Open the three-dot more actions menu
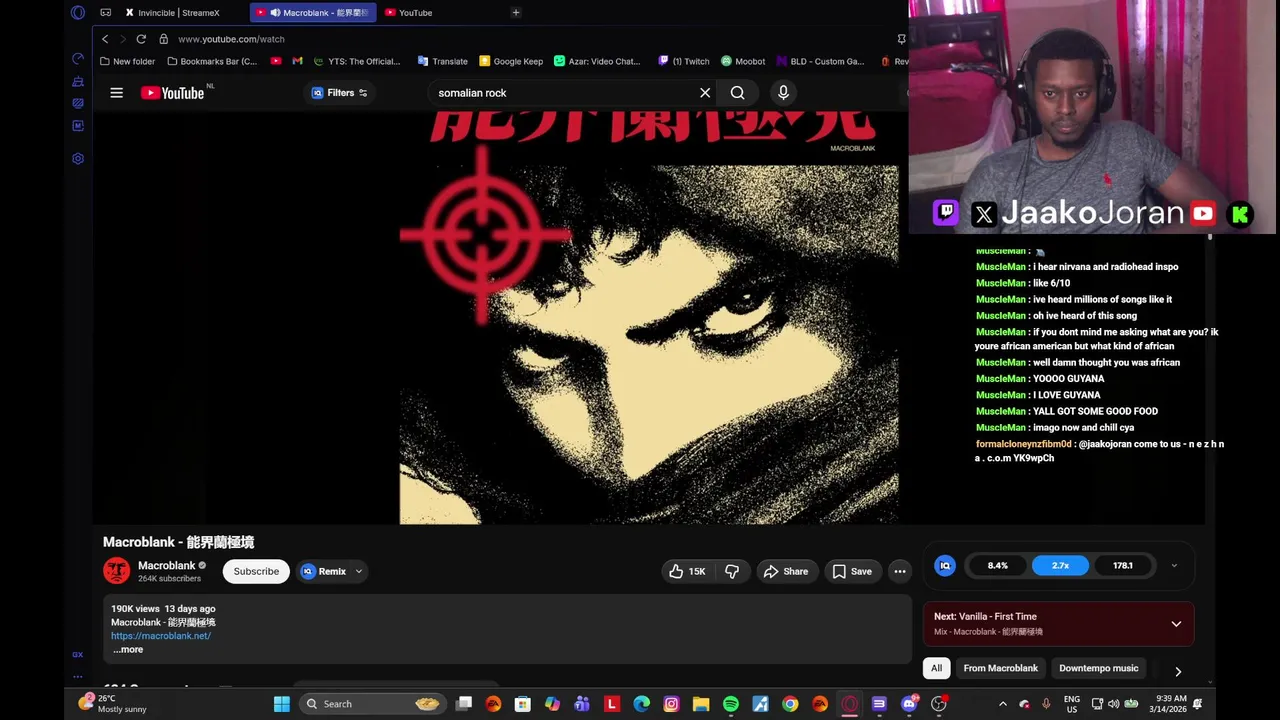Screen dimensions: 1280x720 (900, 571)
